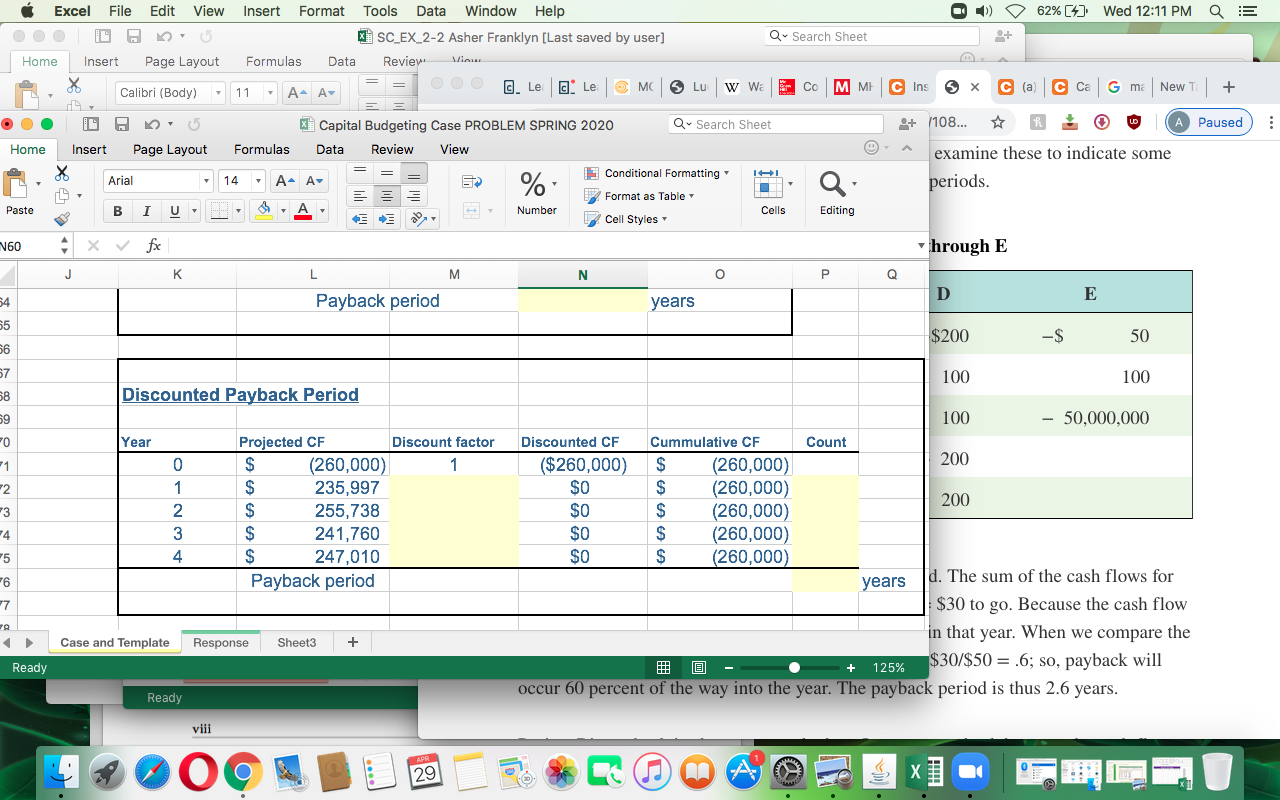Click the red font color button

pyautogui.click(x=302, y=212)
